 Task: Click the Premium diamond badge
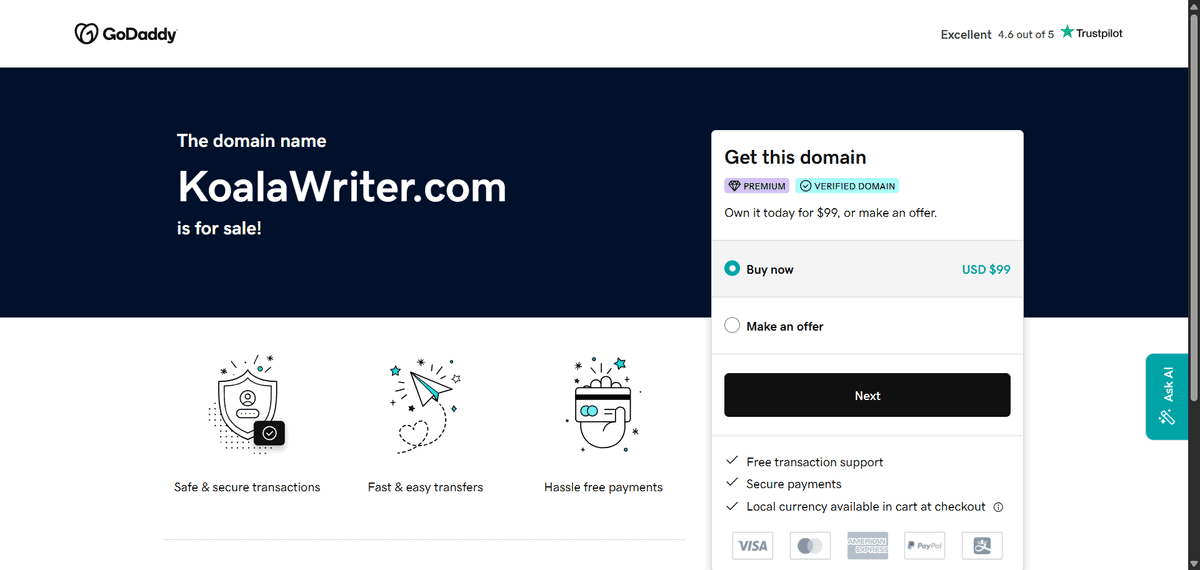(x=757, y=186)
